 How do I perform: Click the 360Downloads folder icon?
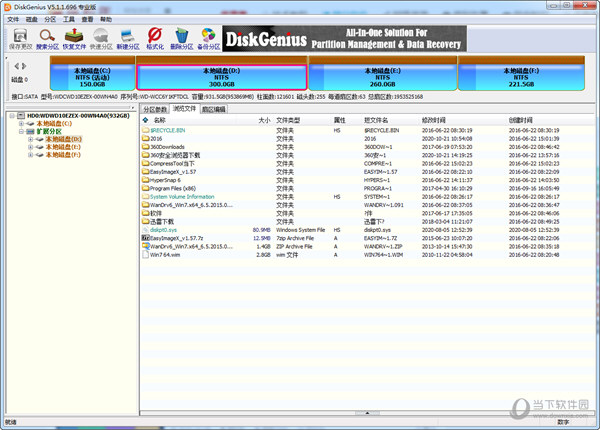click(145, 147)
